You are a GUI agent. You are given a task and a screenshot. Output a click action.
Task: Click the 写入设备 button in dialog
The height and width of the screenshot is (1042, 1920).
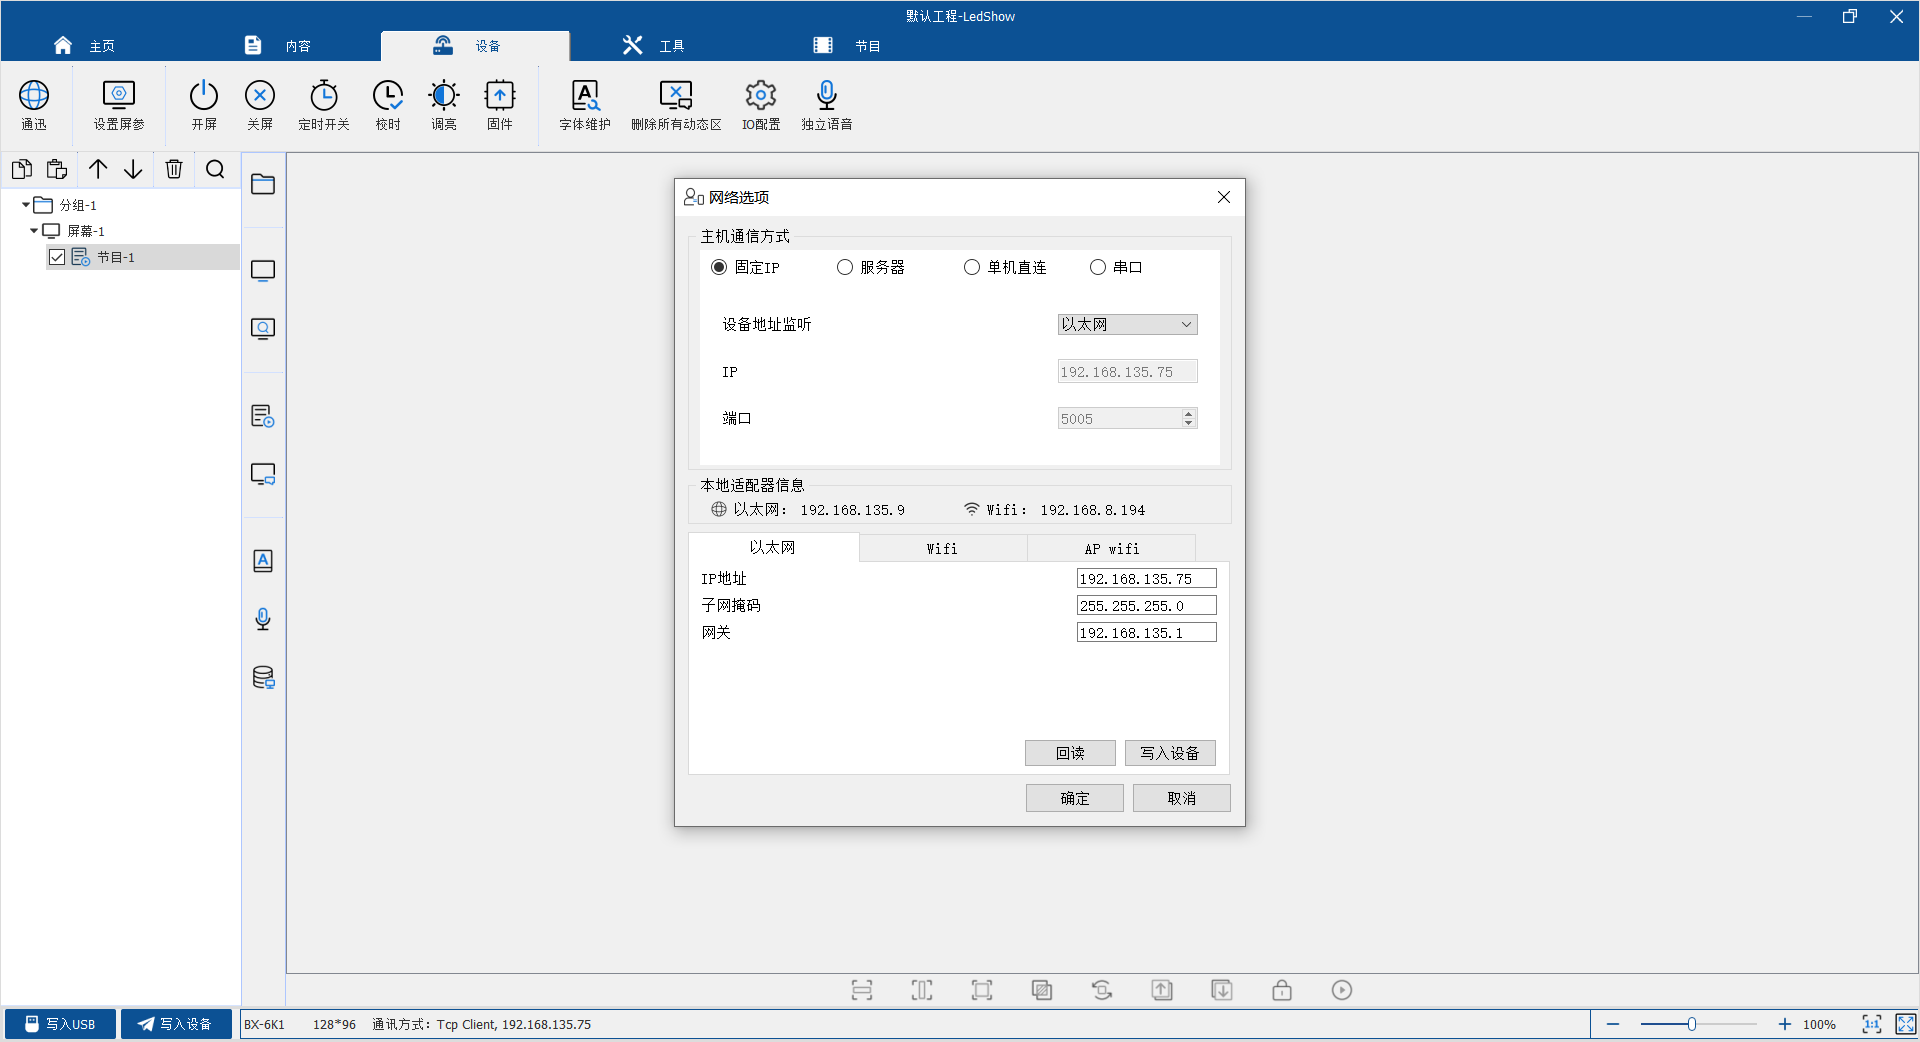[1170, 753]
